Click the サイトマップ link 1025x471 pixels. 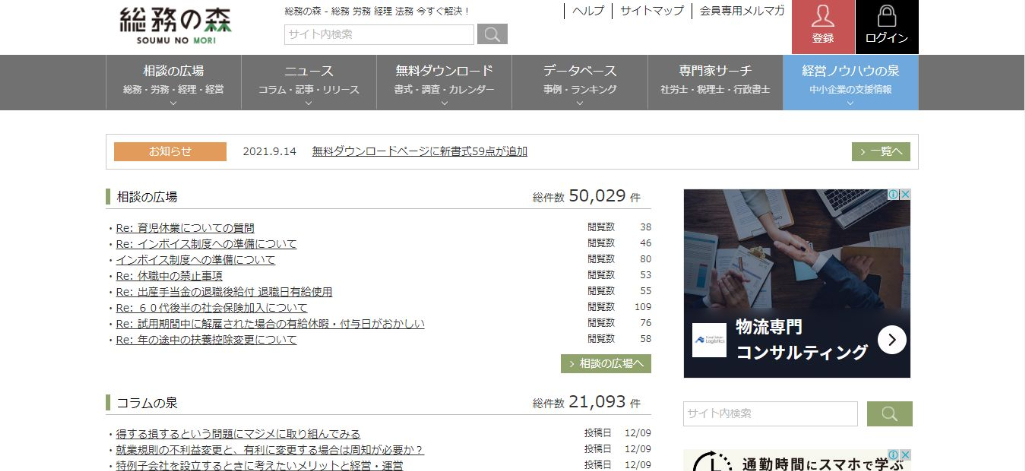(x=652, y=11)
